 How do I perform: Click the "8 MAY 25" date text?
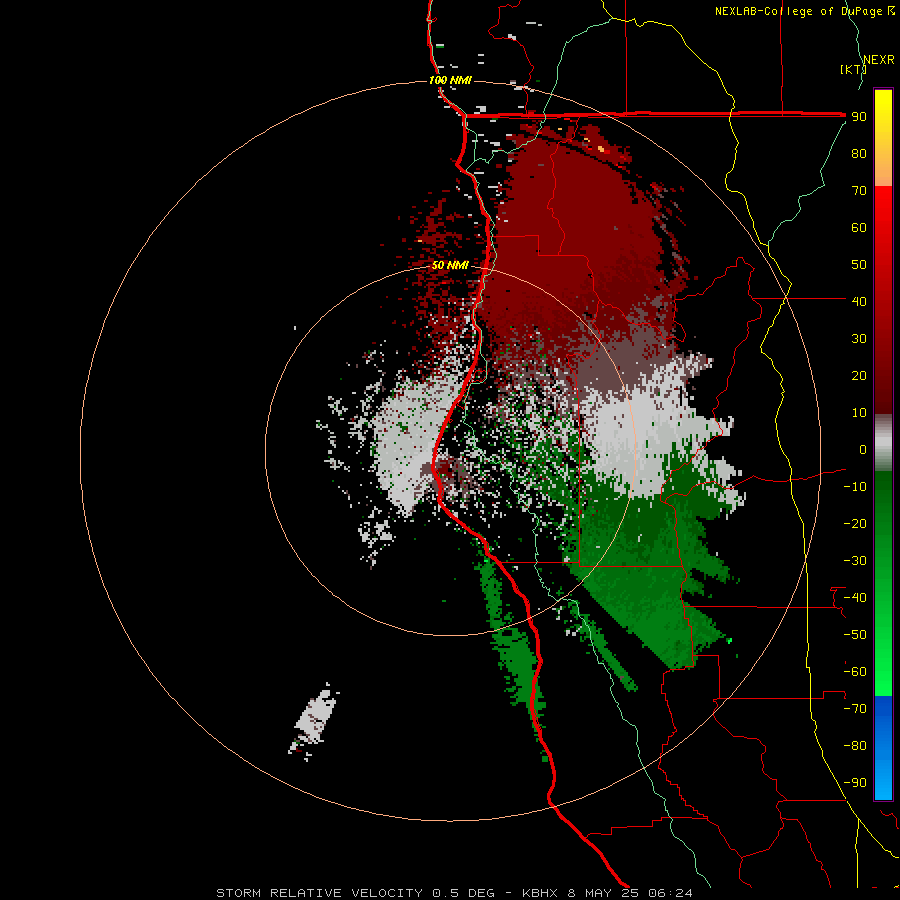603,893
